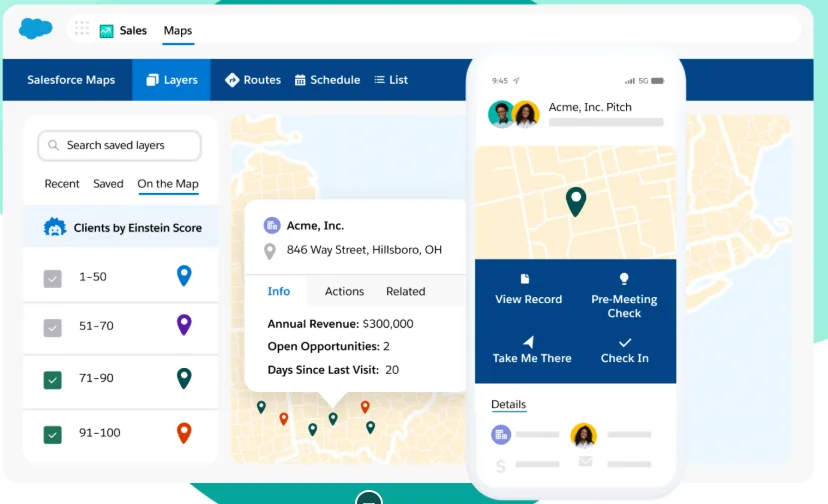Click the Sales app name
This screenshot has height=504, width=828.
point(133,31)
